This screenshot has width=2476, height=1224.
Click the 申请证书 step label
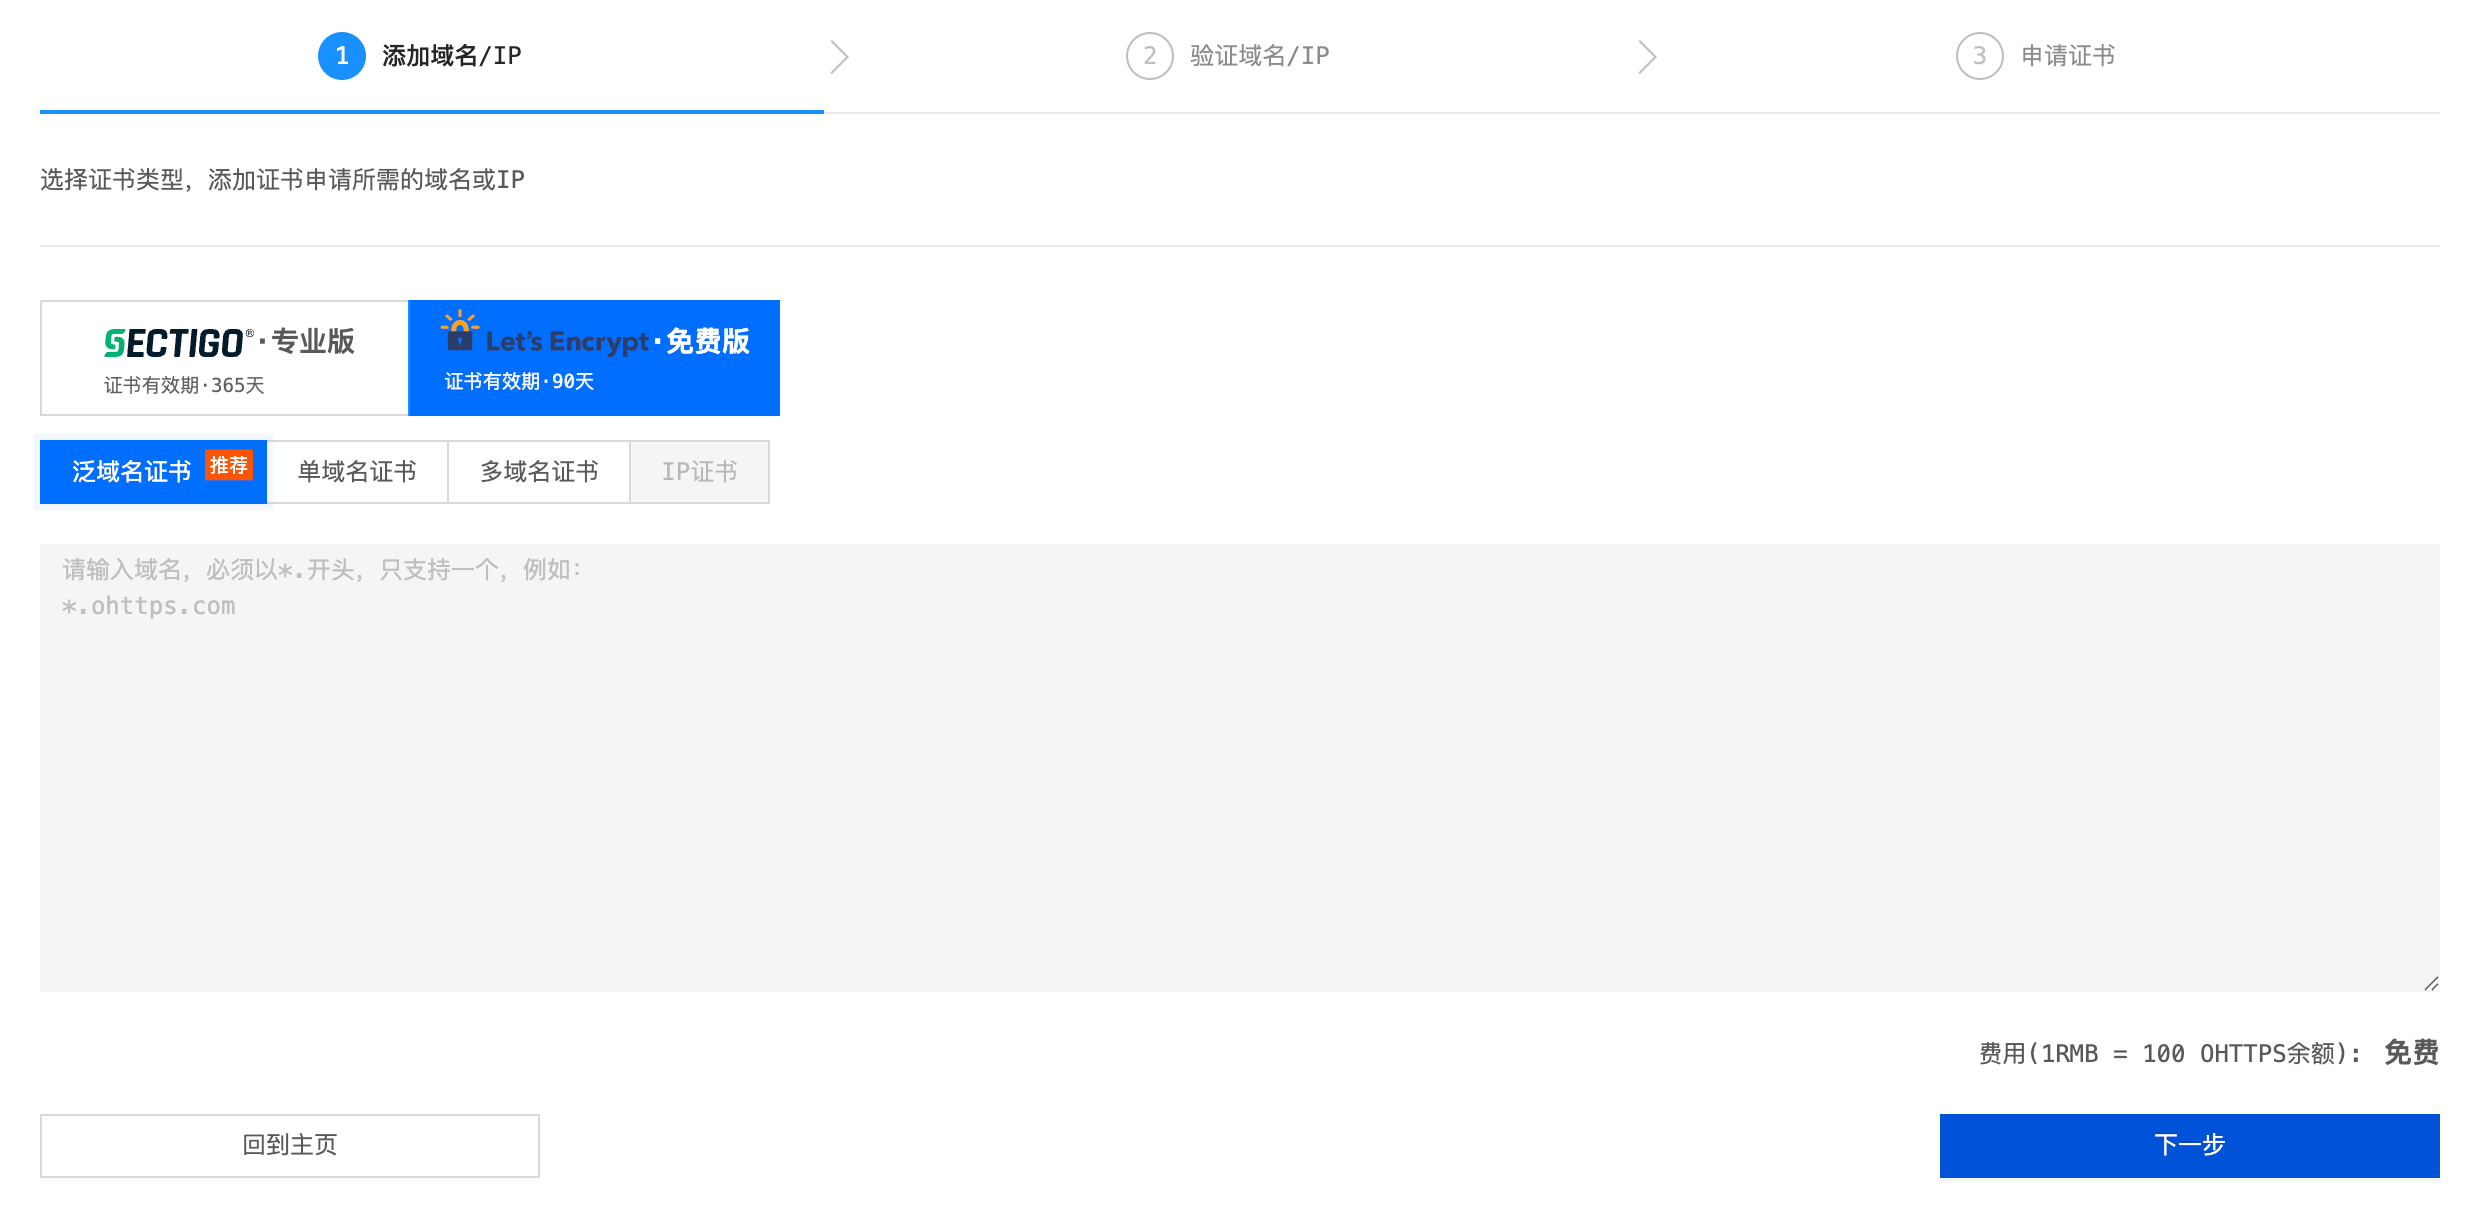pos(2067,56)
